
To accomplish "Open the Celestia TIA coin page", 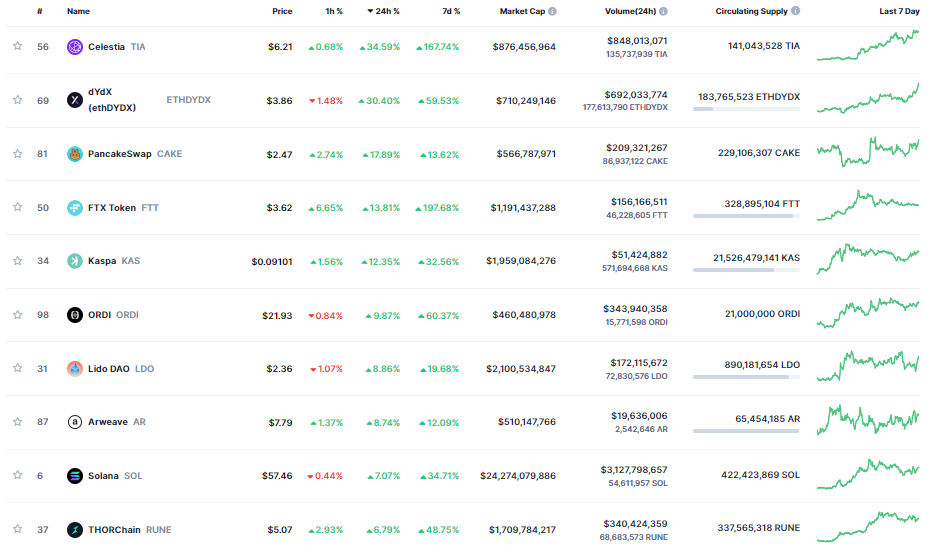I will (117, 47).
